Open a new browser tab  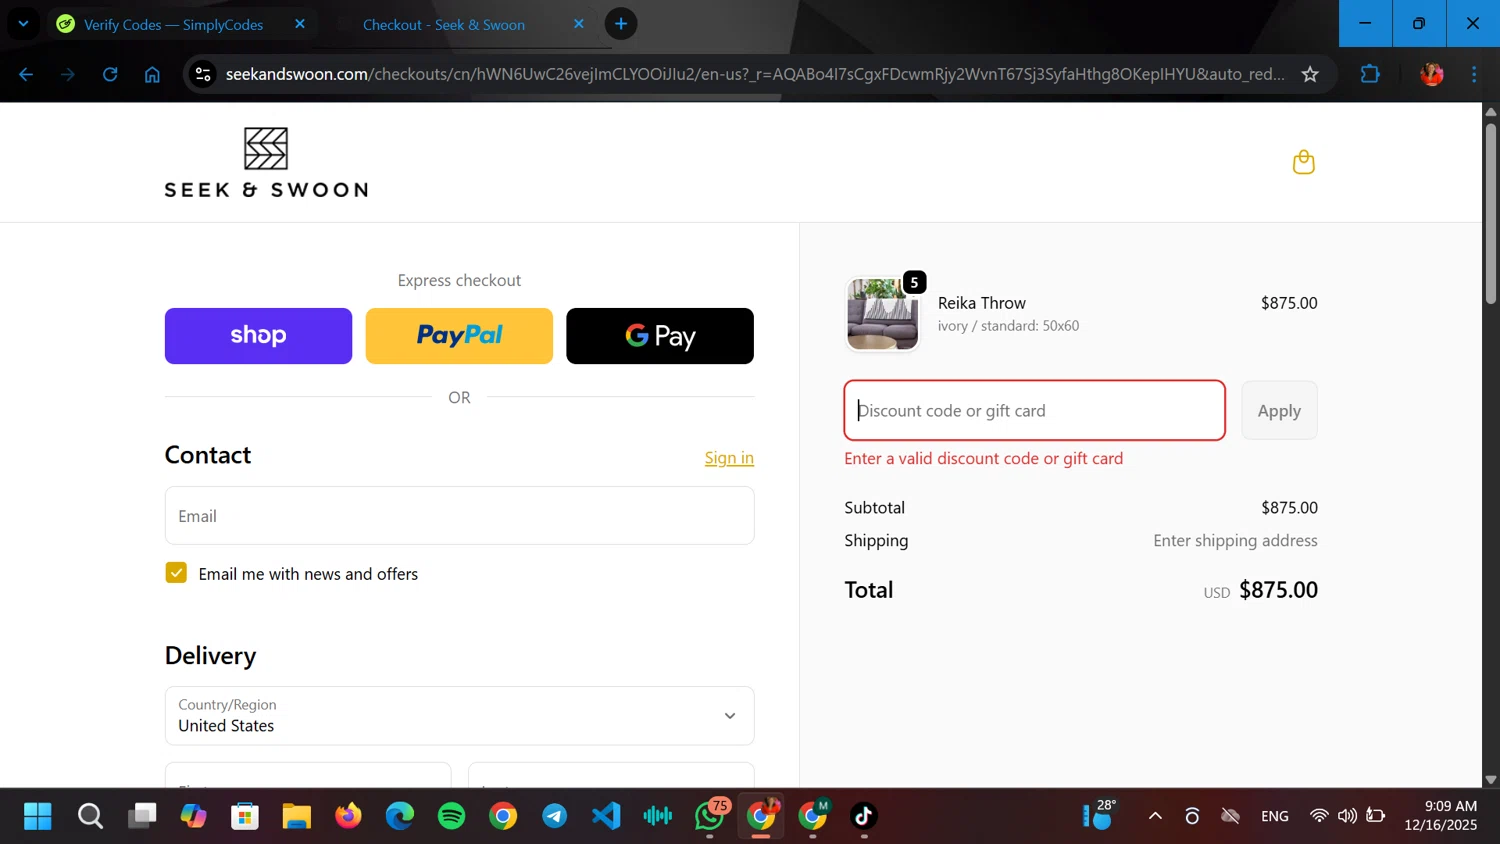click(621, 24)
